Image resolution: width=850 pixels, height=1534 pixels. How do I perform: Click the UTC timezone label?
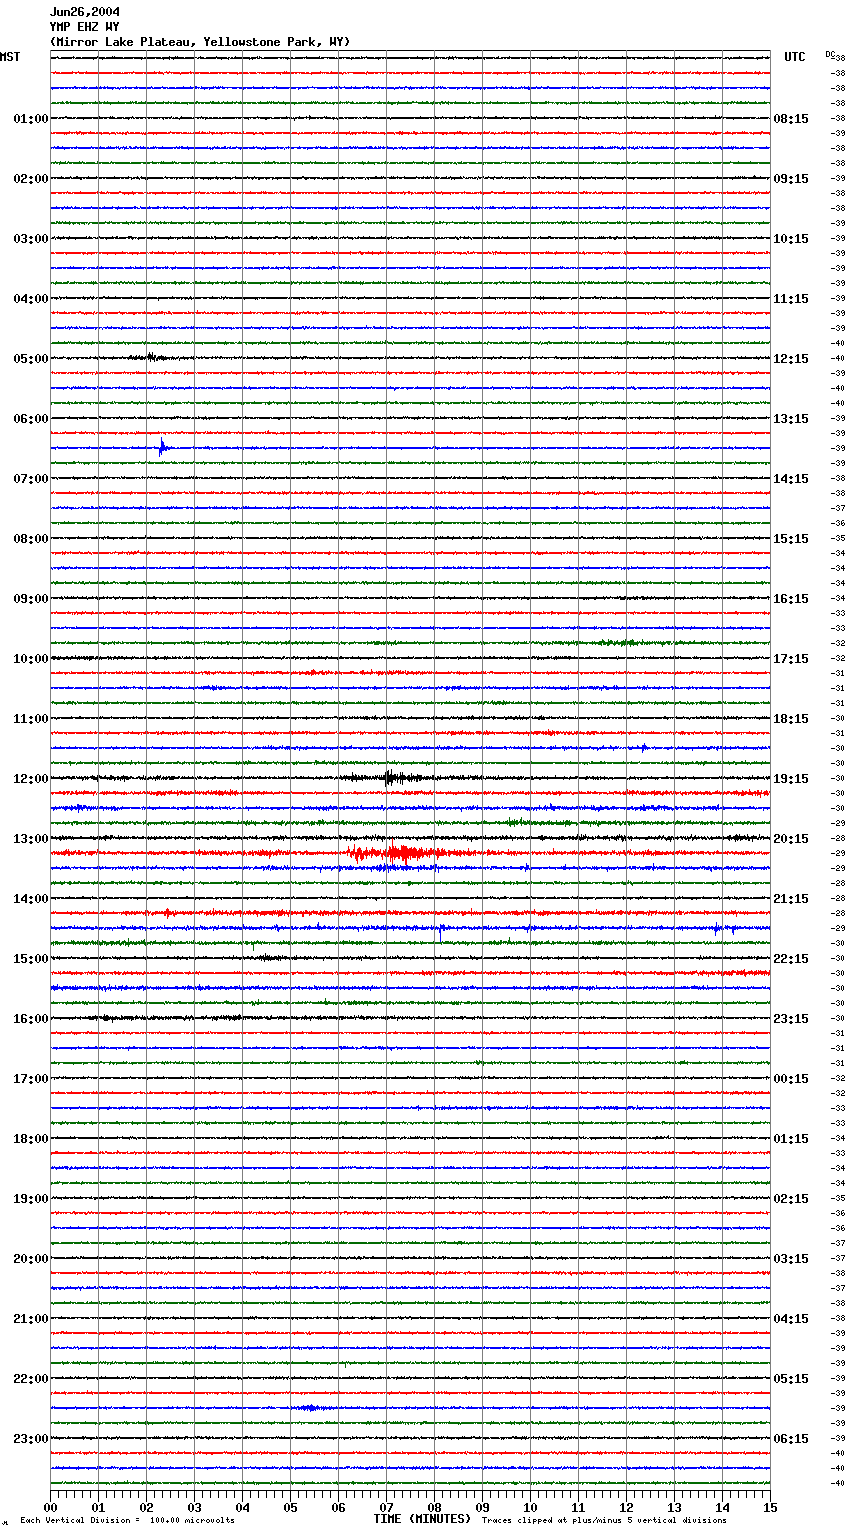pyautogui.click(x=795, y=57)
